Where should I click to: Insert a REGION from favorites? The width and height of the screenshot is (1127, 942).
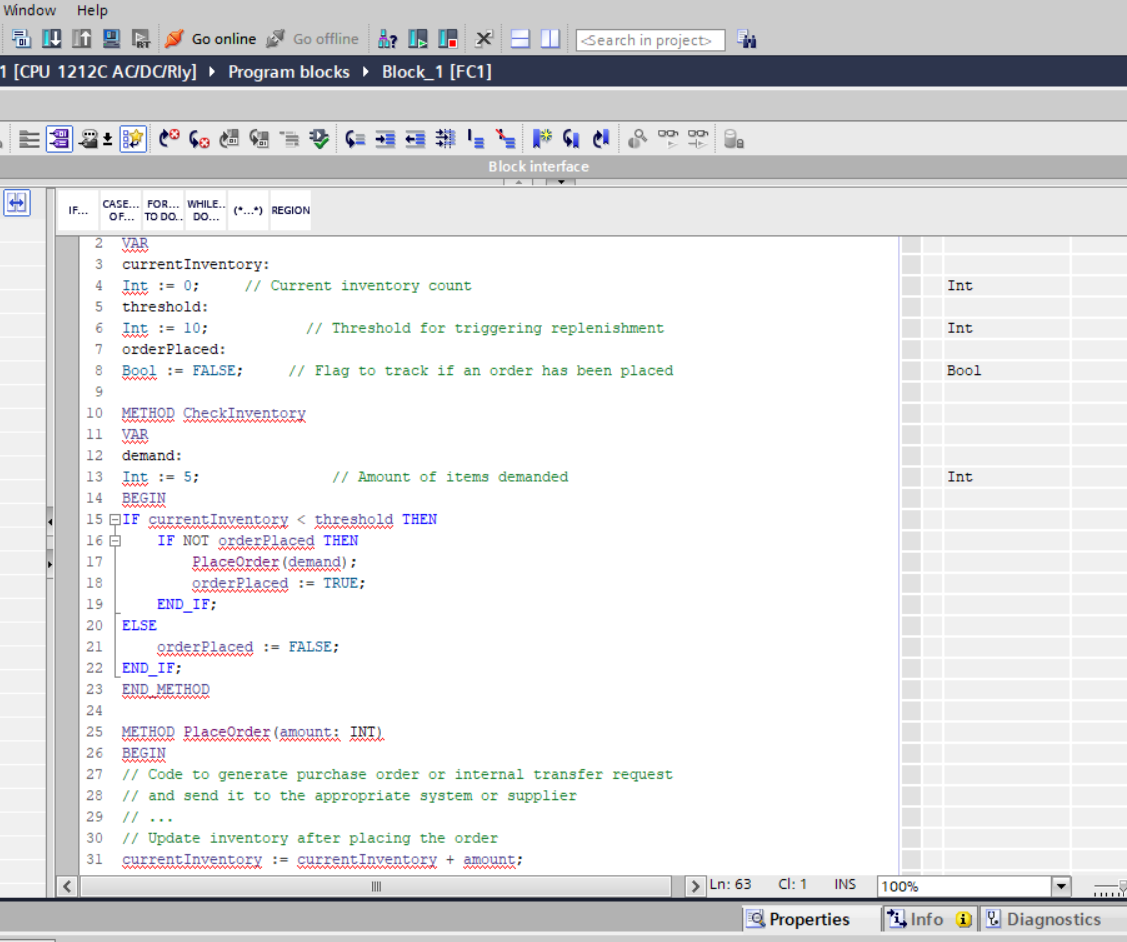290,210
